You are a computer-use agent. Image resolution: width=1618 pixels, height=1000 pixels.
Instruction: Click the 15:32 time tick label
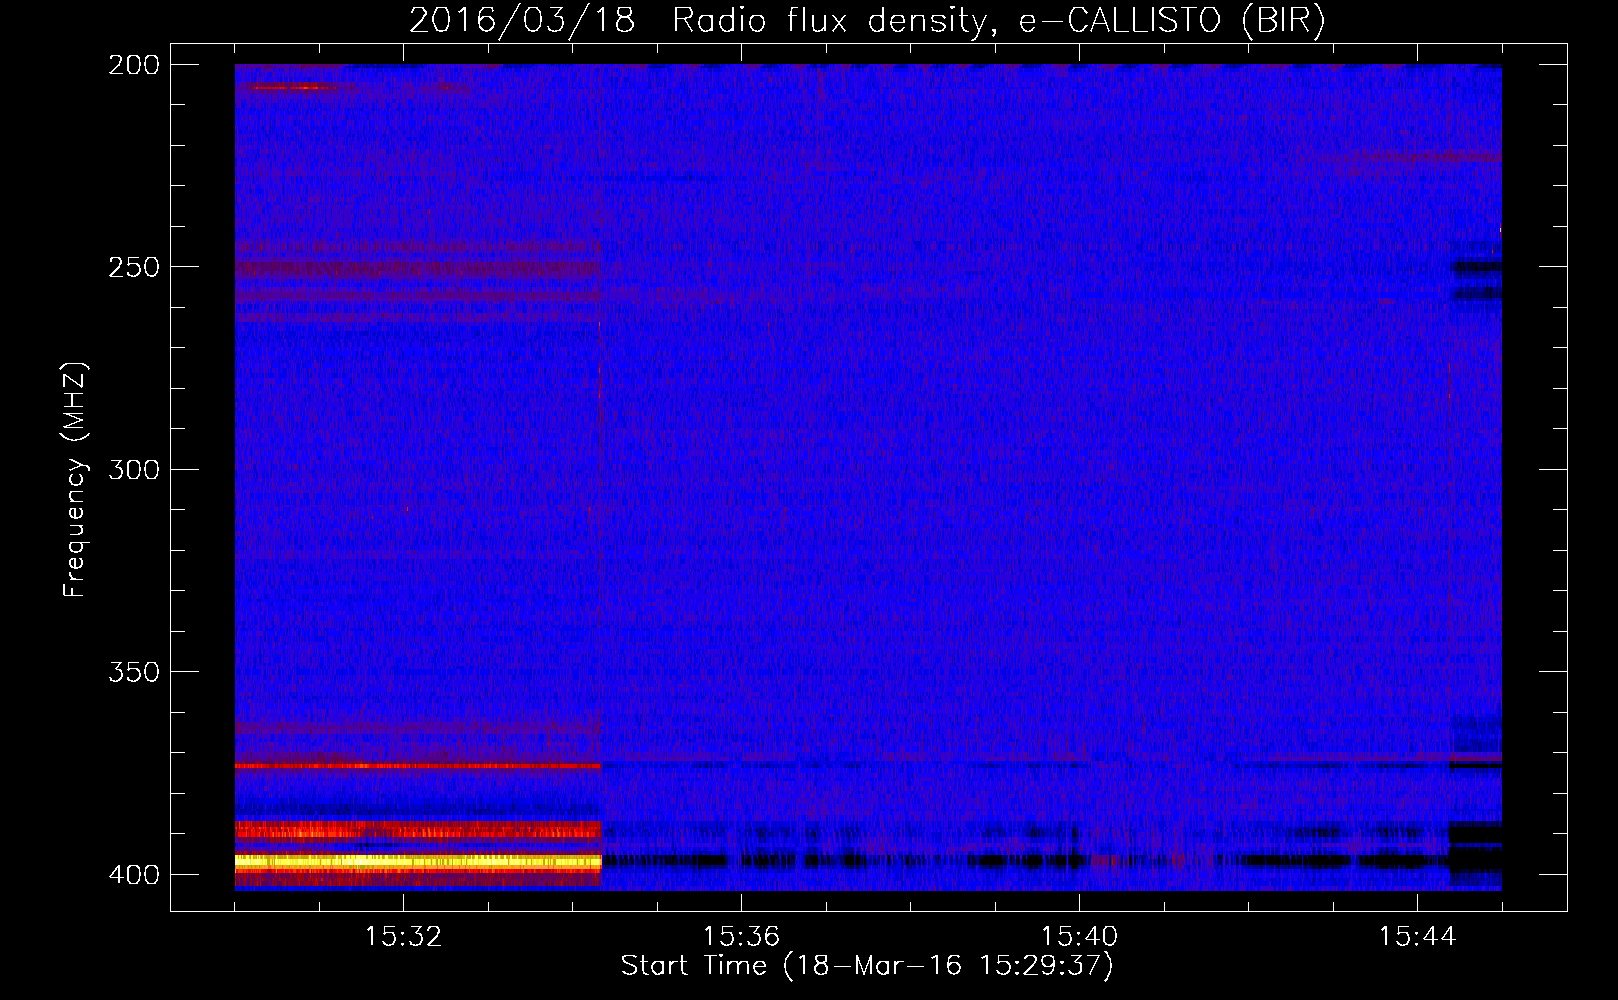click(403, 937)
